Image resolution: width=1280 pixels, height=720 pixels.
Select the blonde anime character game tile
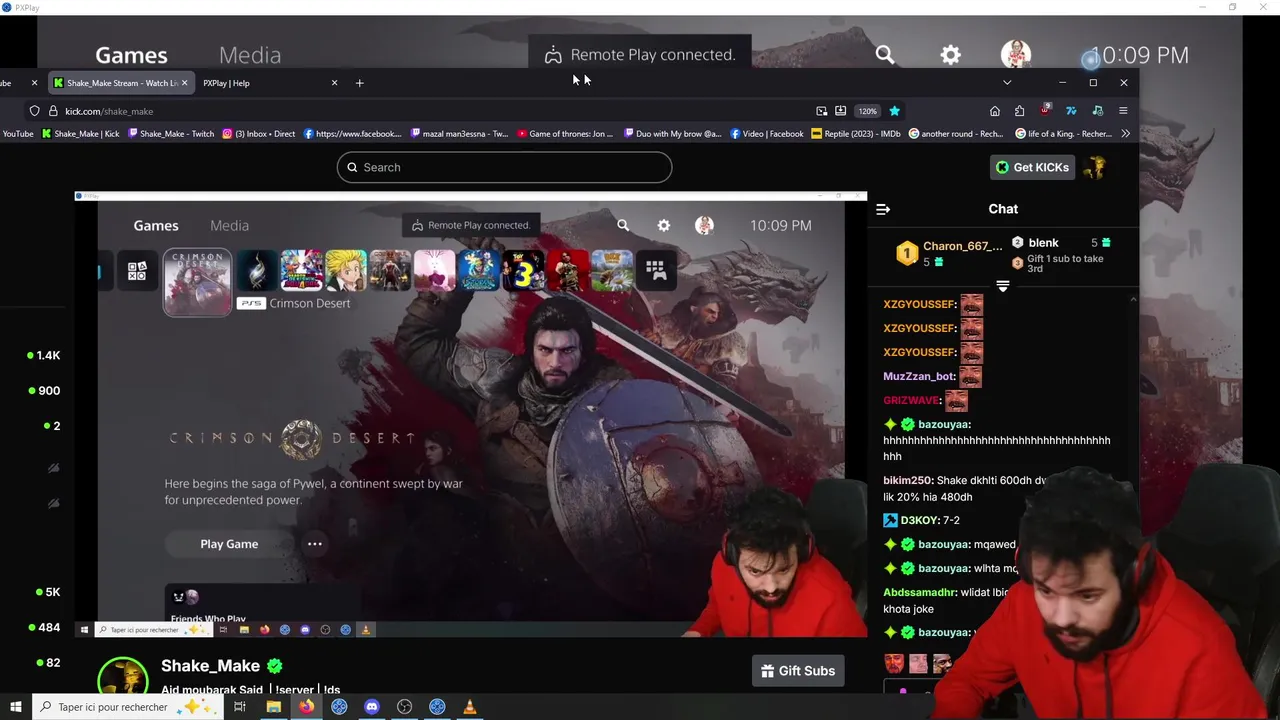tap(345, 270)
